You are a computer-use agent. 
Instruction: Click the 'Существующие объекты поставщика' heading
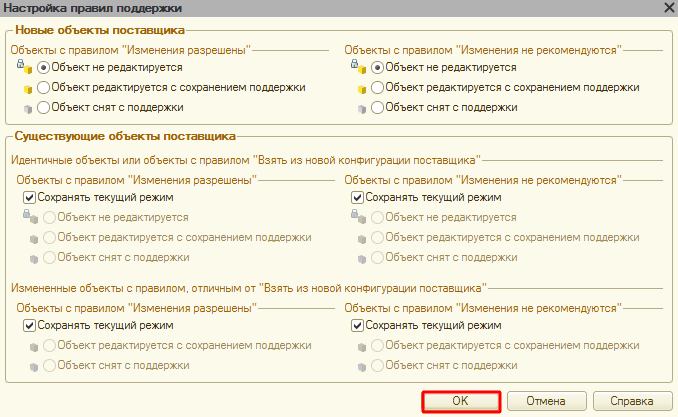coord(125,136)
